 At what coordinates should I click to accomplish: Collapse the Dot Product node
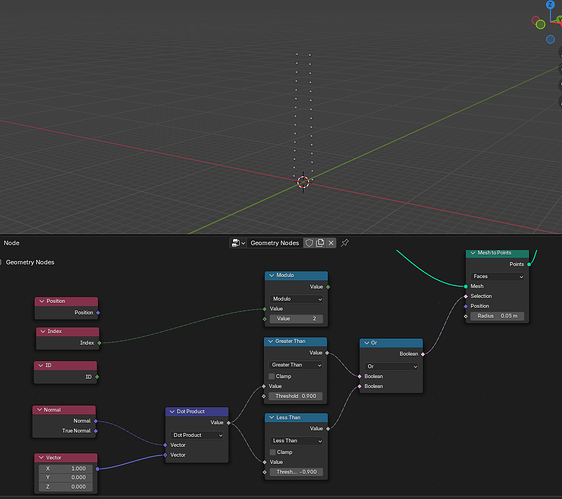coord(172,412)
